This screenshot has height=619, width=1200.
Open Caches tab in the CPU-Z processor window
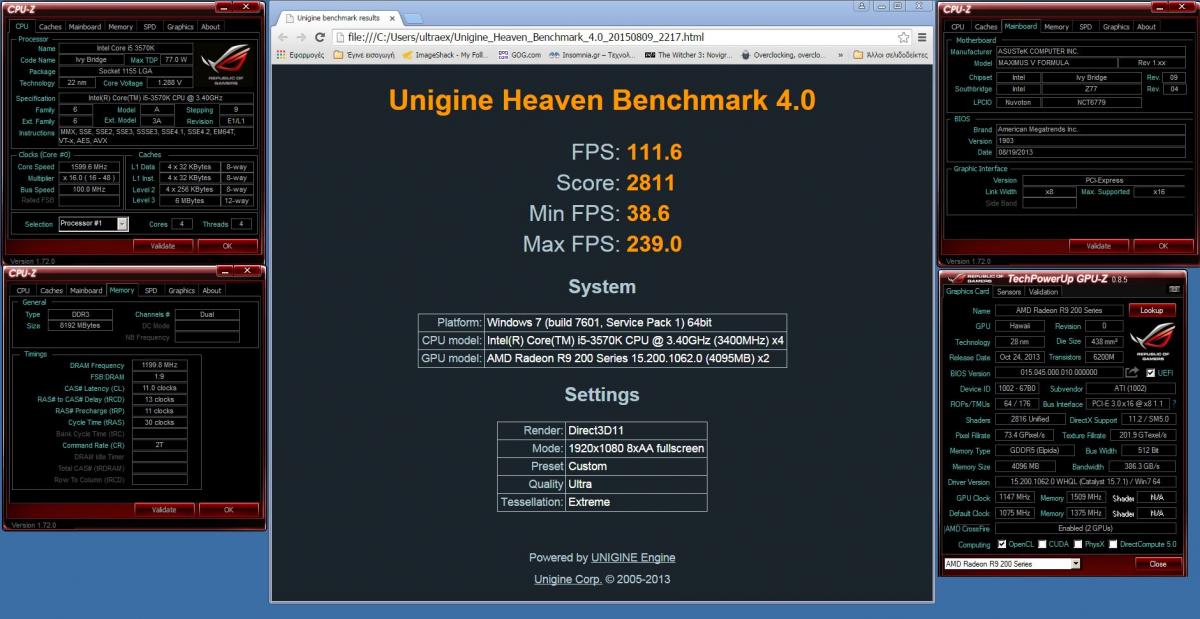pyautogui.click(x=50, y=27)
